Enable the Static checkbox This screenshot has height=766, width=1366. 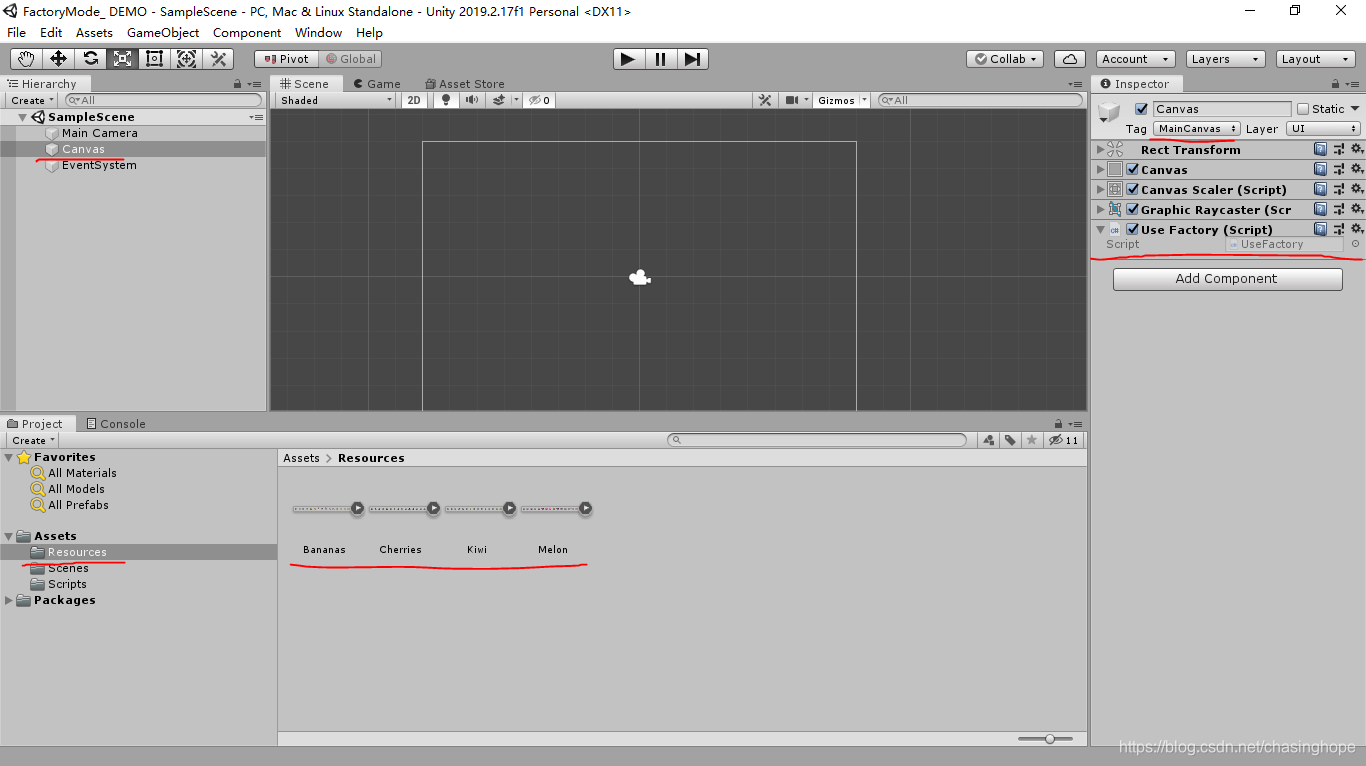tap(1302, 109)
